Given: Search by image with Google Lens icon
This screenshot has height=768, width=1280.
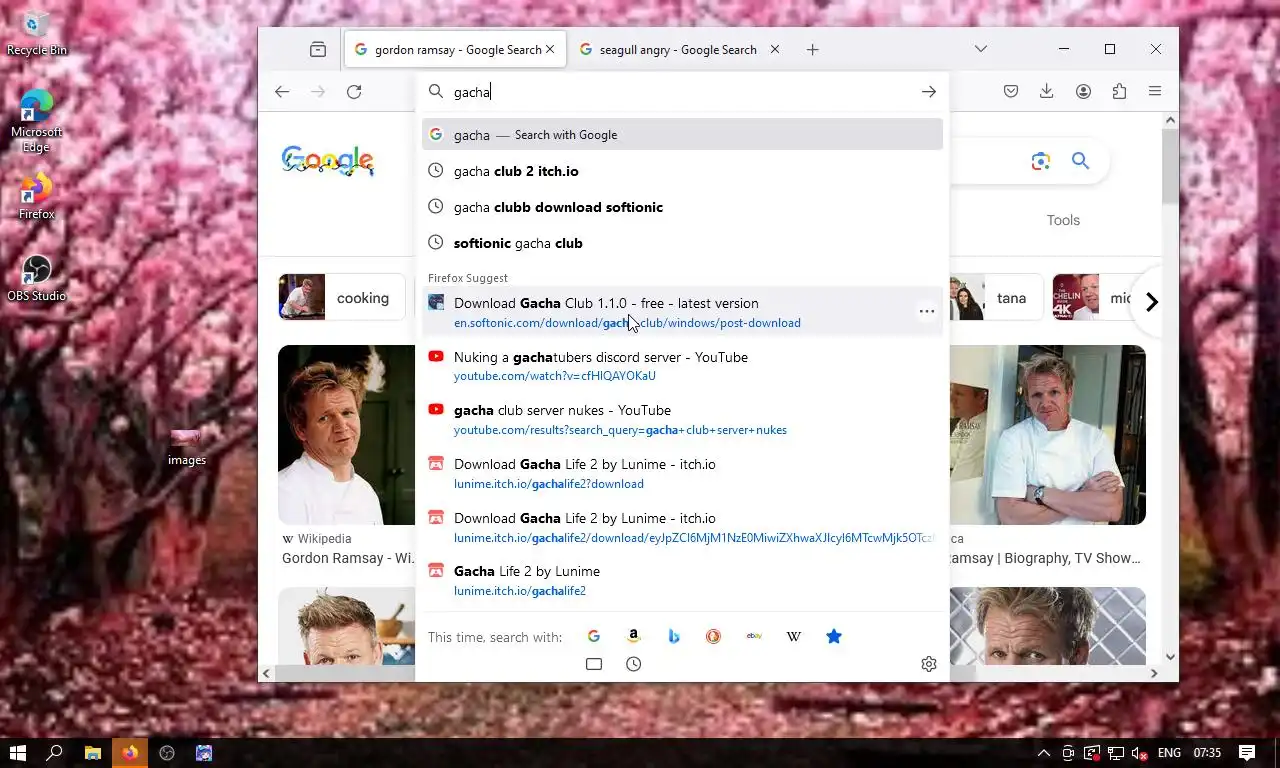Looking at the screenshot, I should click(1041, 161).
